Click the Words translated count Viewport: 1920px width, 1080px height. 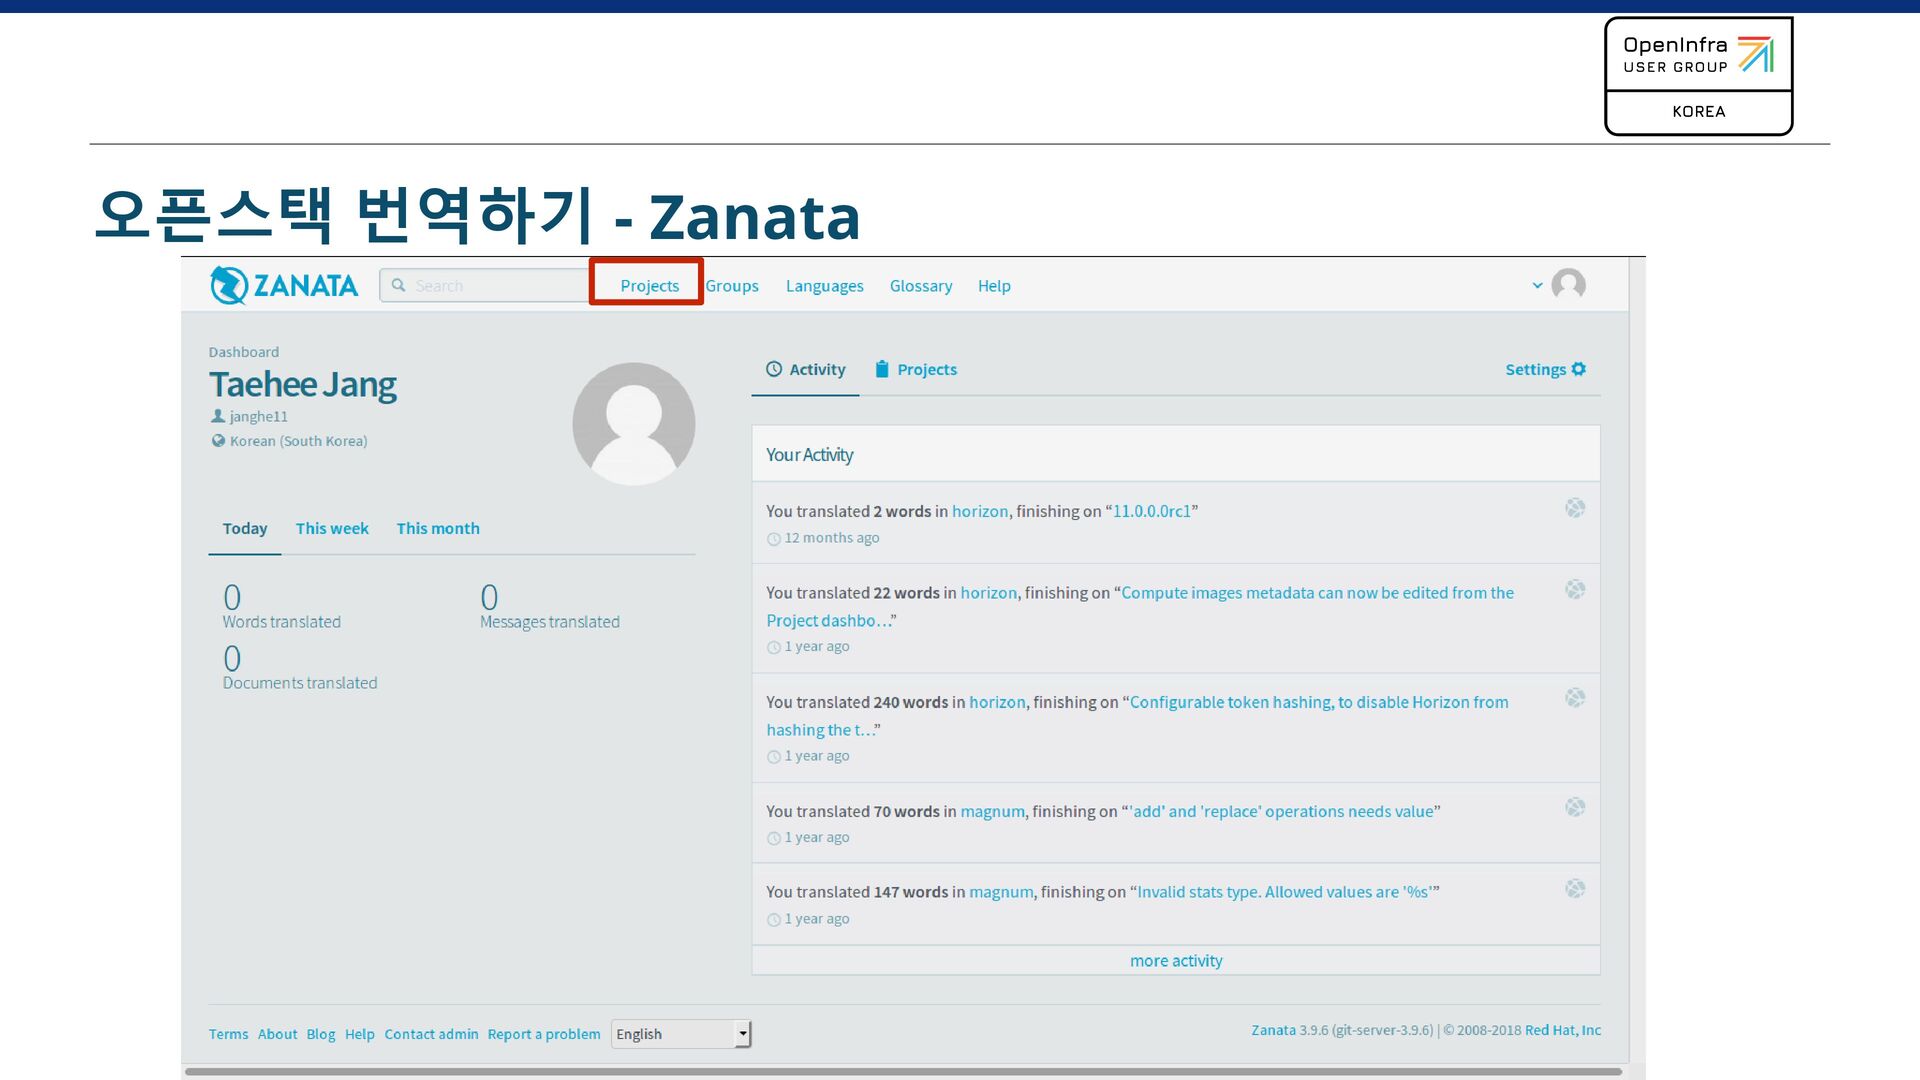[232, 597]
